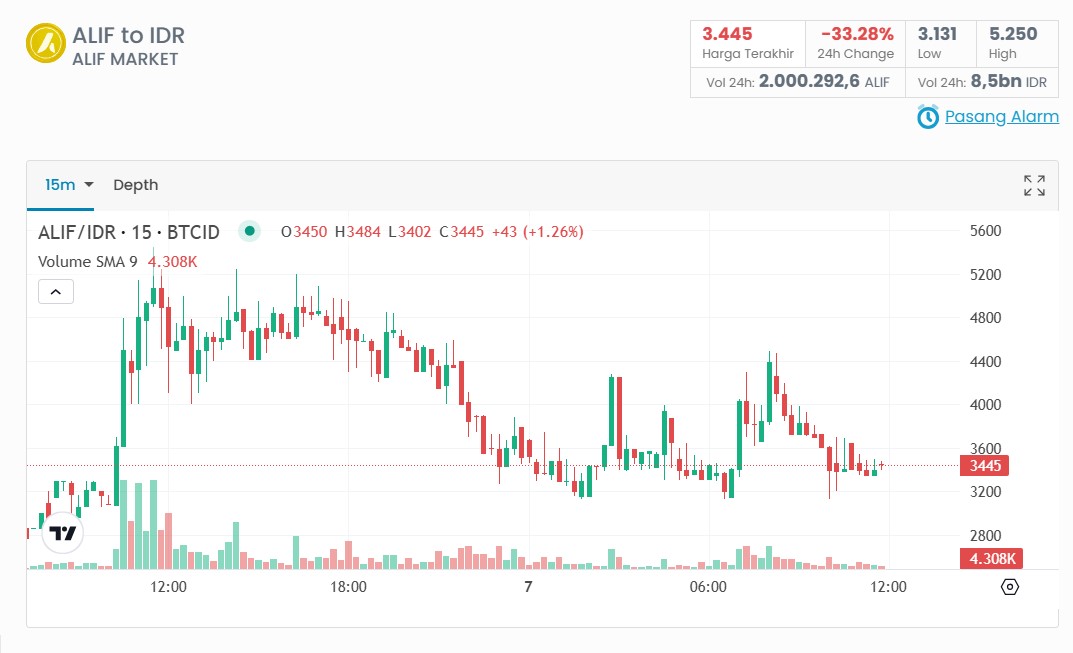This screenshot has height=653, width=1073.
Task: Click the L3402 low value in legend
Action: point(410,232)
